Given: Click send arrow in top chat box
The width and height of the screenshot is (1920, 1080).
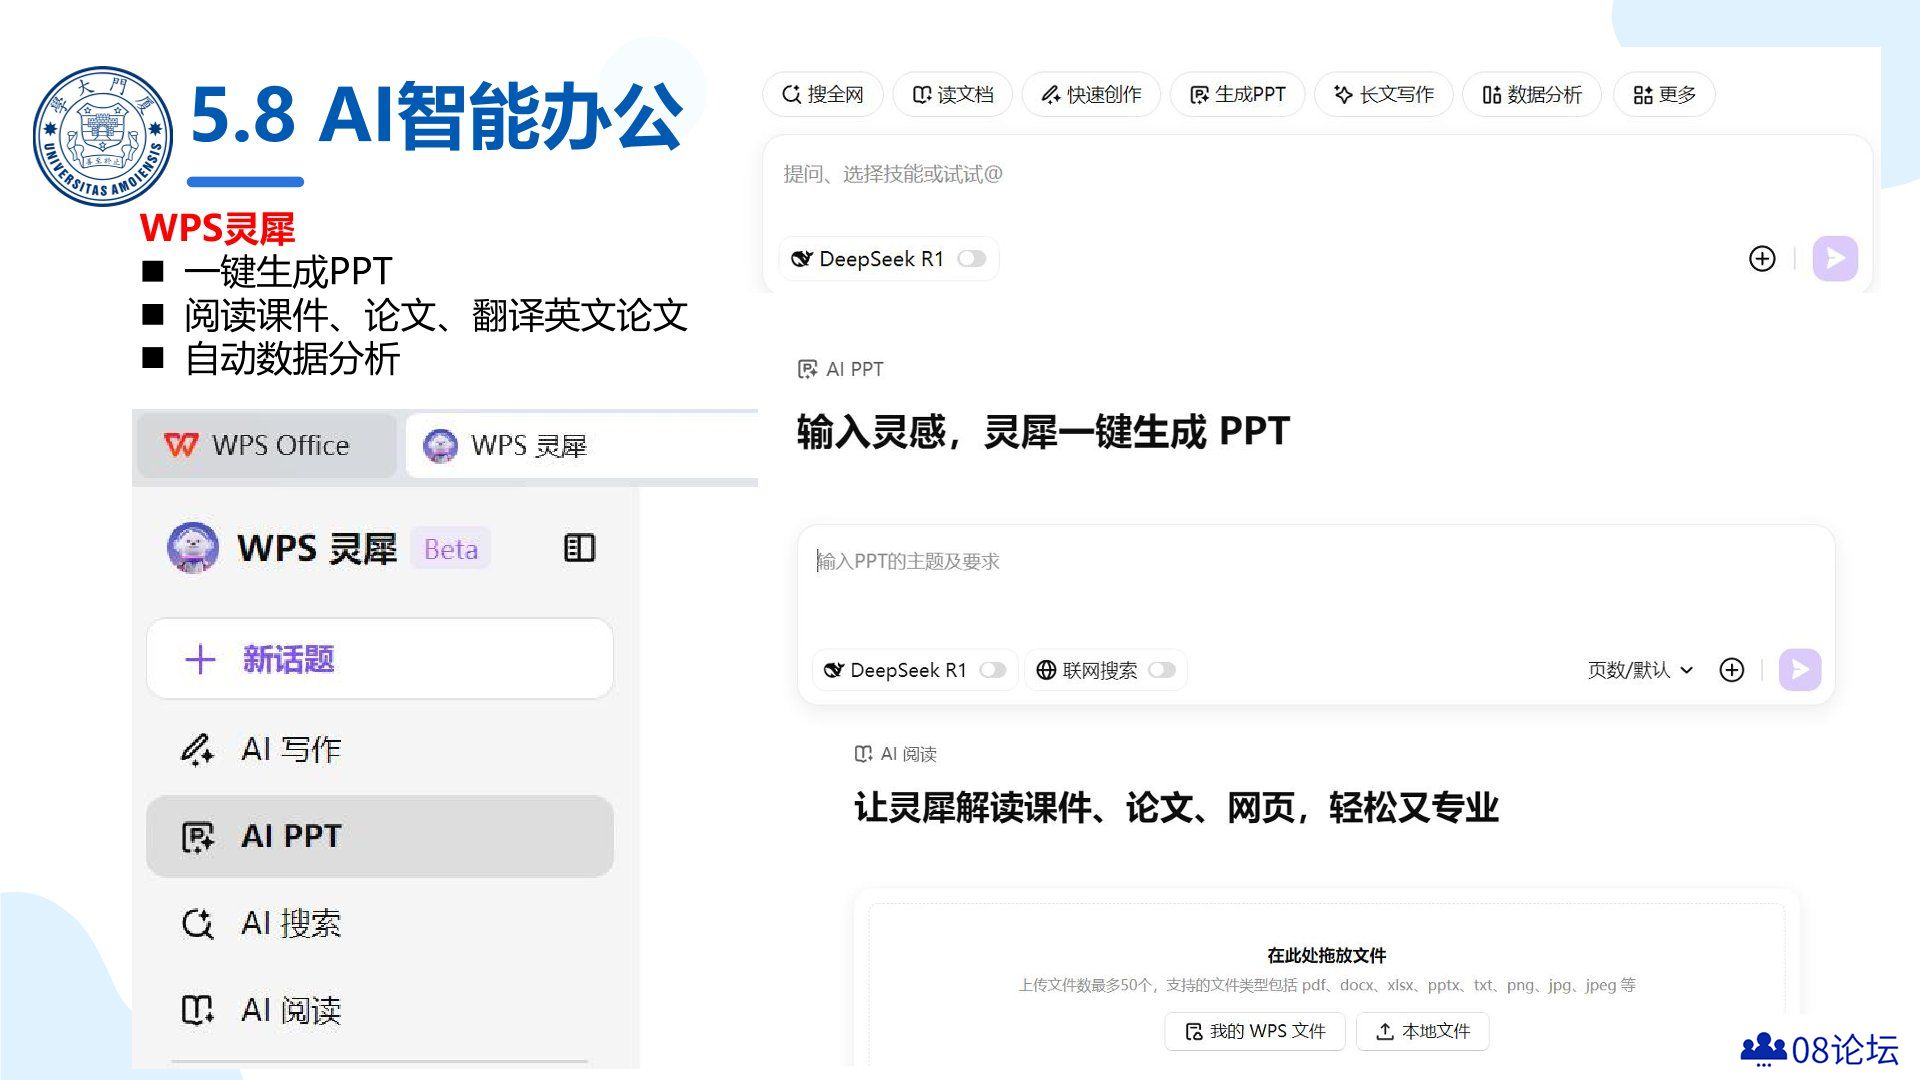Looking at the screenshot, I should click(1835, 259).
